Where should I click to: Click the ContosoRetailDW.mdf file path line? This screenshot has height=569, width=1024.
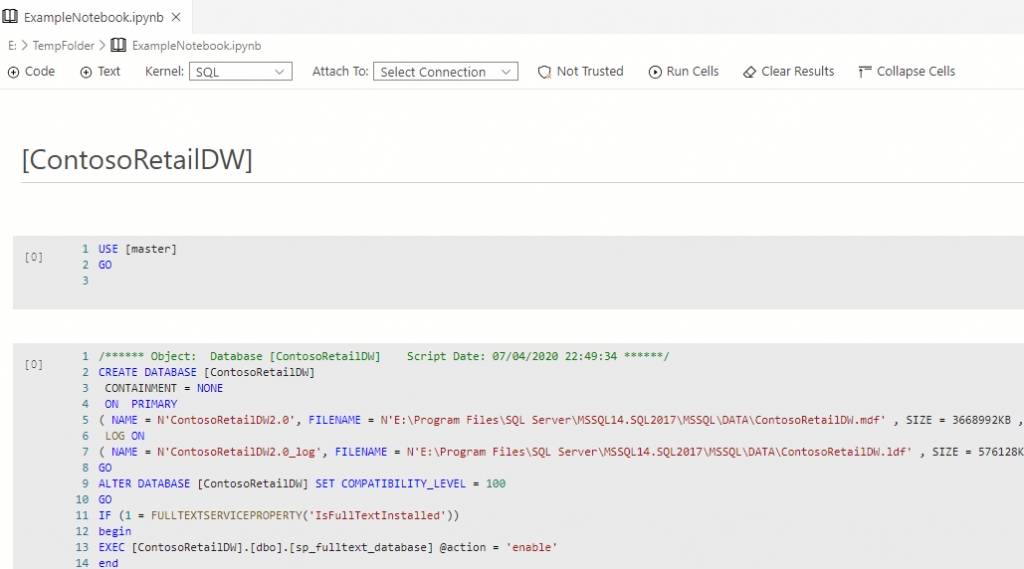[561, 420]
